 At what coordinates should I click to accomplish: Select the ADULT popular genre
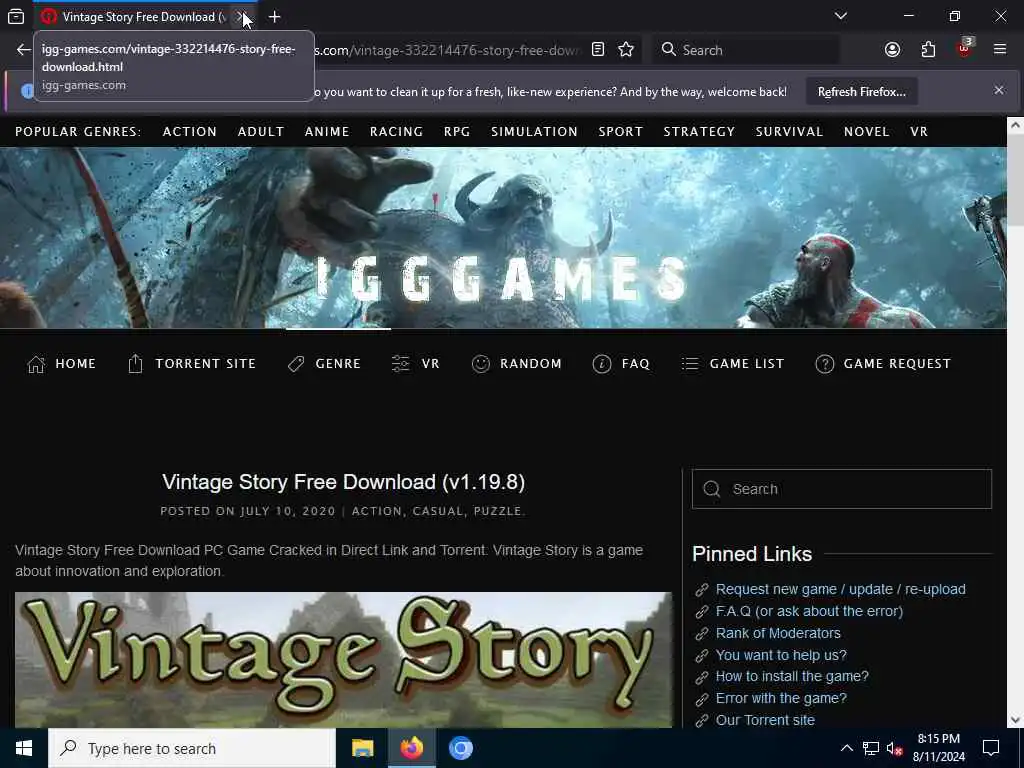click(261, 131)
